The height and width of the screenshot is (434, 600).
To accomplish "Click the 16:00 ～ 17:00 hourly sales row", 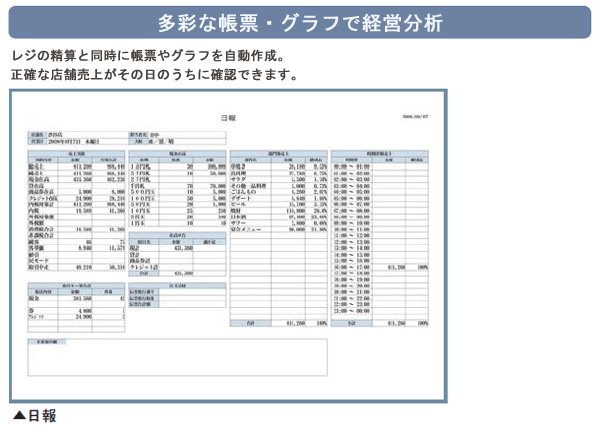I will pyautogui.click(x=380, y=267).
